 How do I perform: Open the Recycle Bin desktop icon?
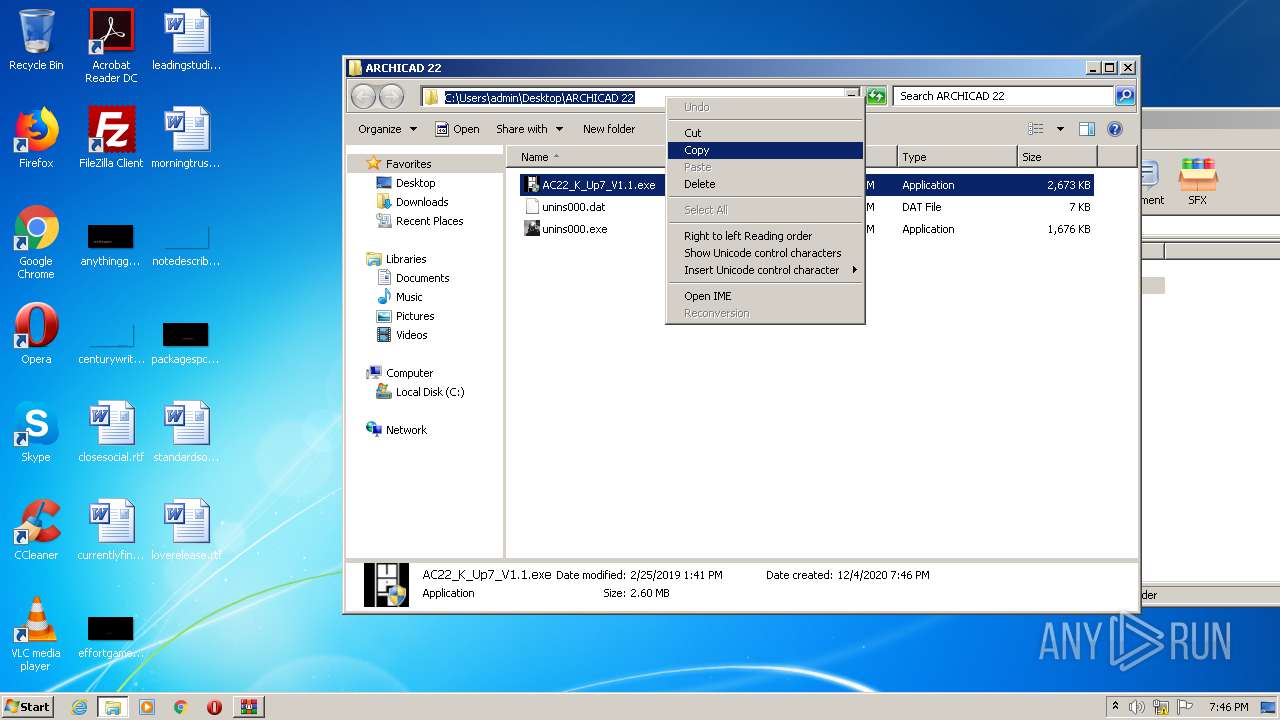click(x=36, y=40)
